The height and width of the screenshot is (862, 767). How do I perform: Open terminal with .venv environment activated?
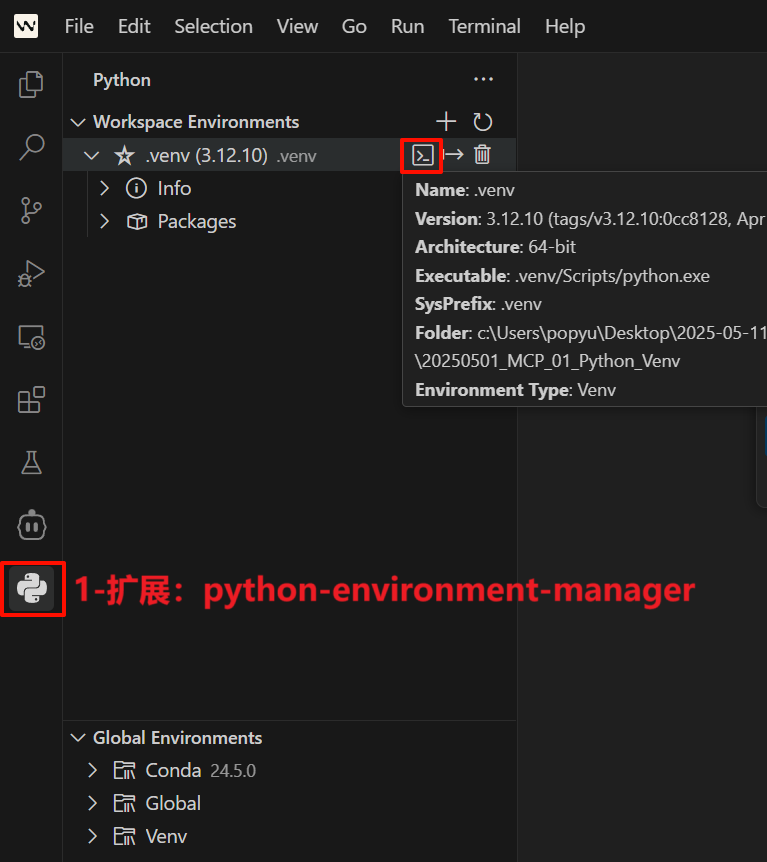pos(423,156)
